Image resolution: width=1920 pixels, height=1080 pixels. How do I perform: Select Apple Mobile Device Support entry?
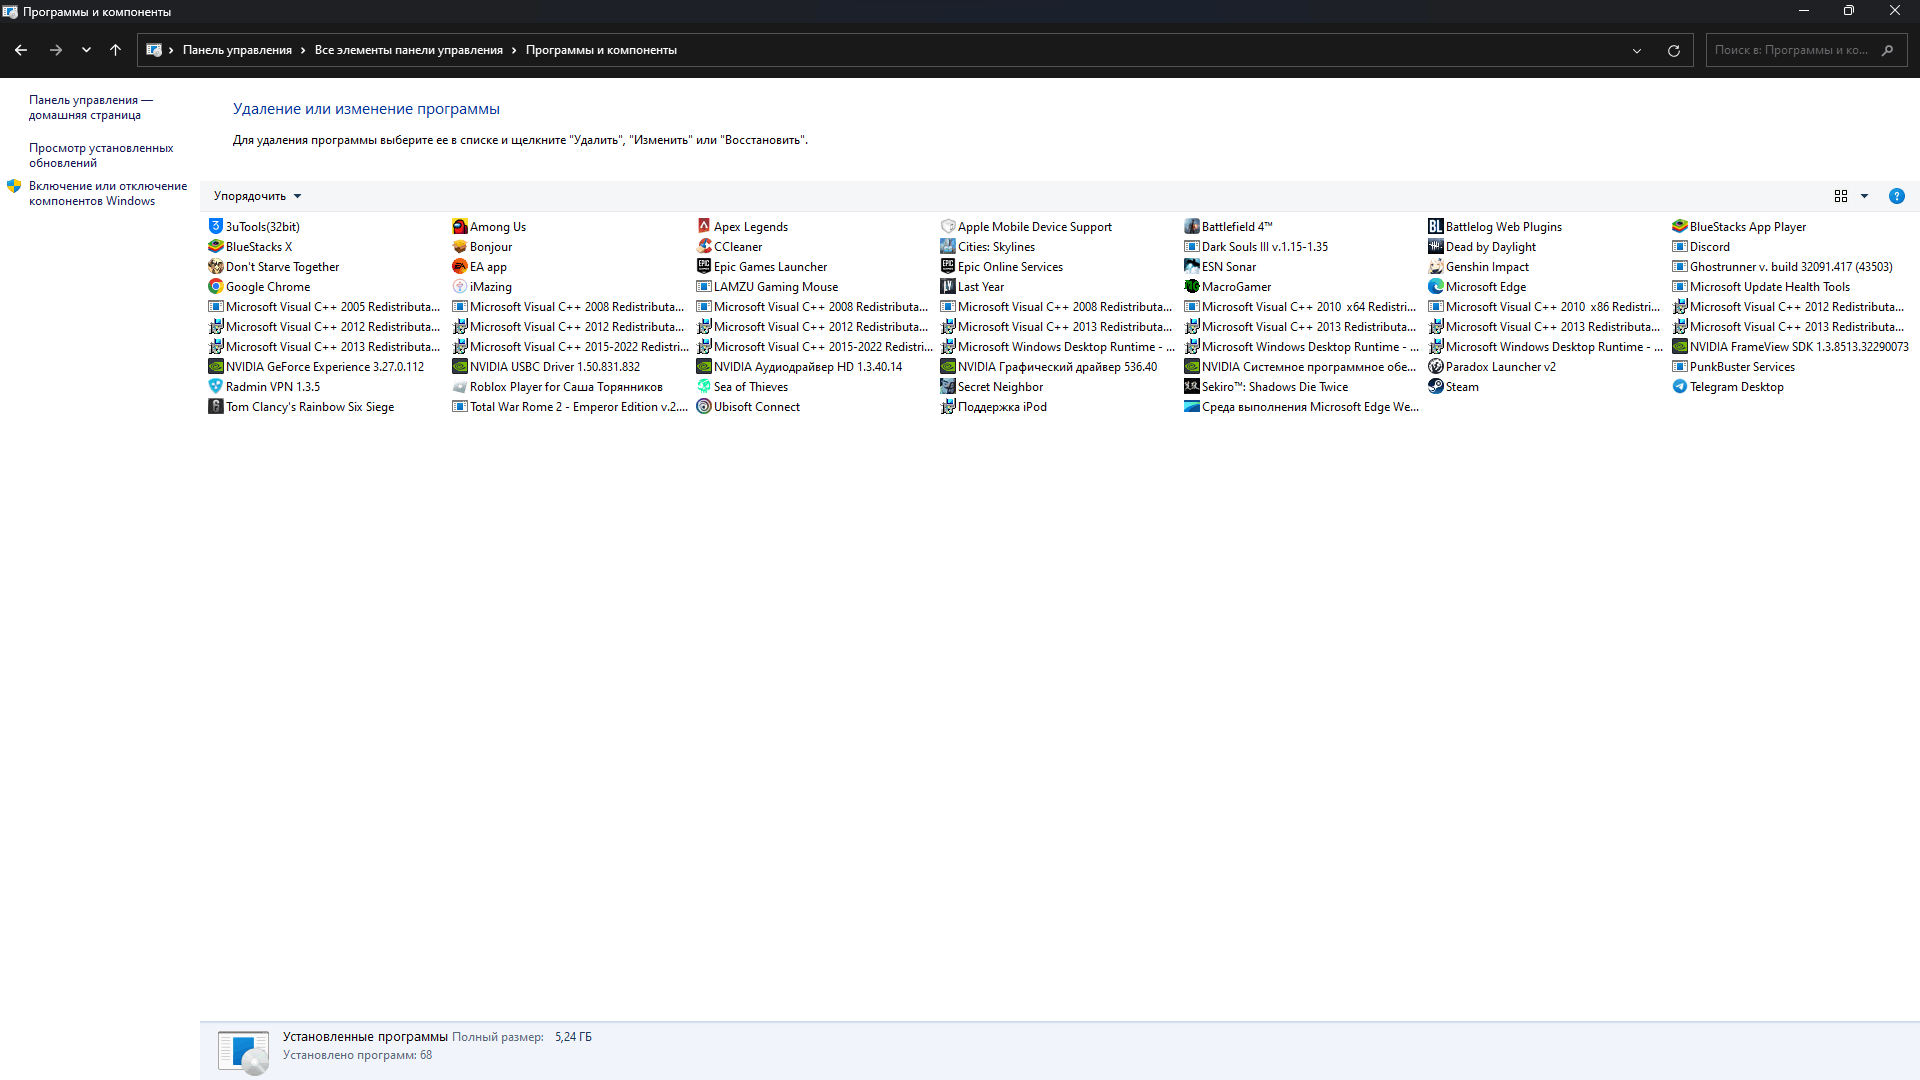(1026, 226)
